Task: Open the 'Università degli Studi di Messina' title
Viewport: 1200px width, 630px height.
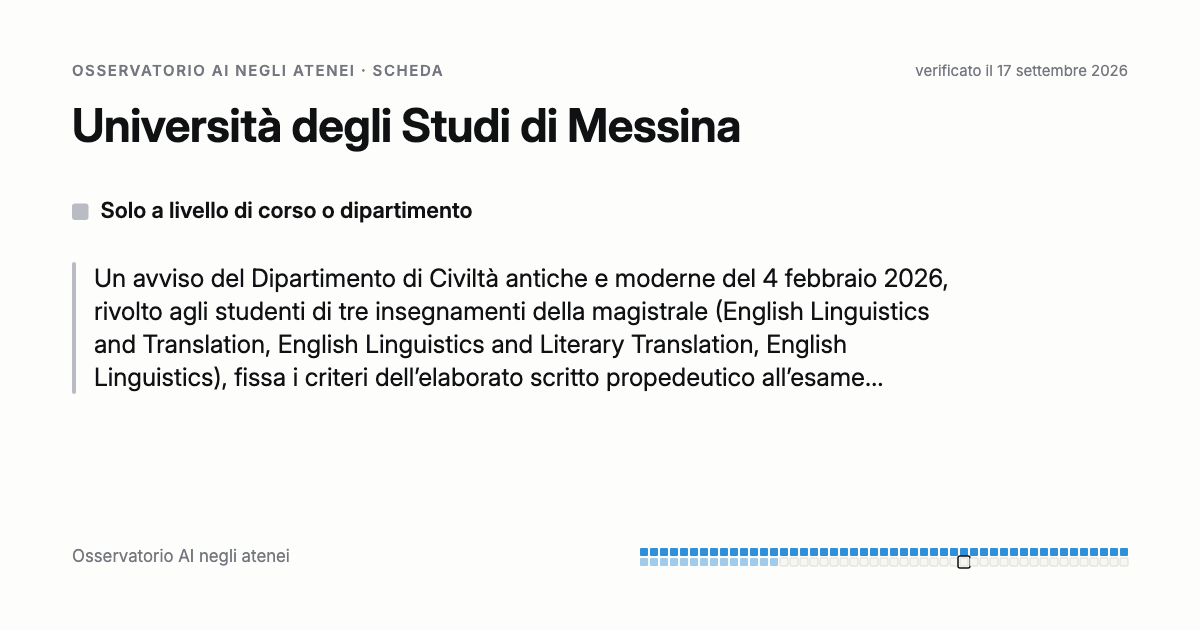Action: click(406, 128)
